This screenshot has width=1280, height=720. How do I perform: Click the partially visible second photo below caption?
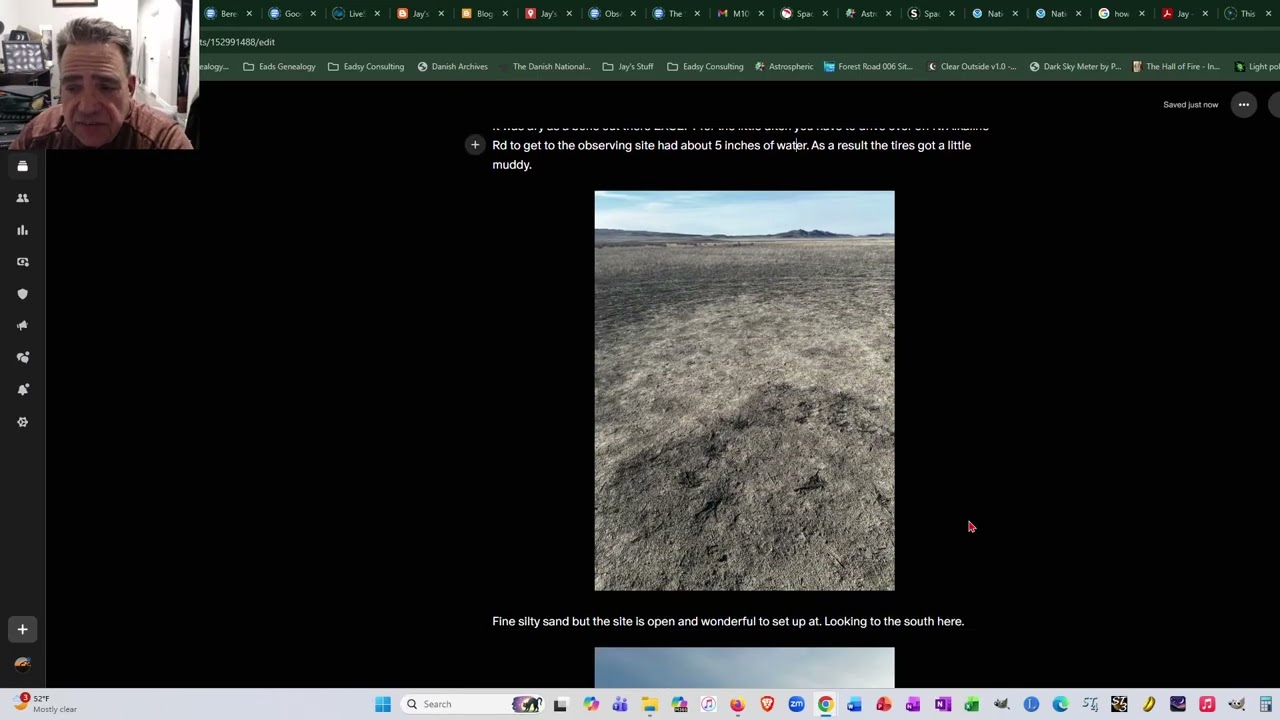pyautogui.click(x=744, y=667)
